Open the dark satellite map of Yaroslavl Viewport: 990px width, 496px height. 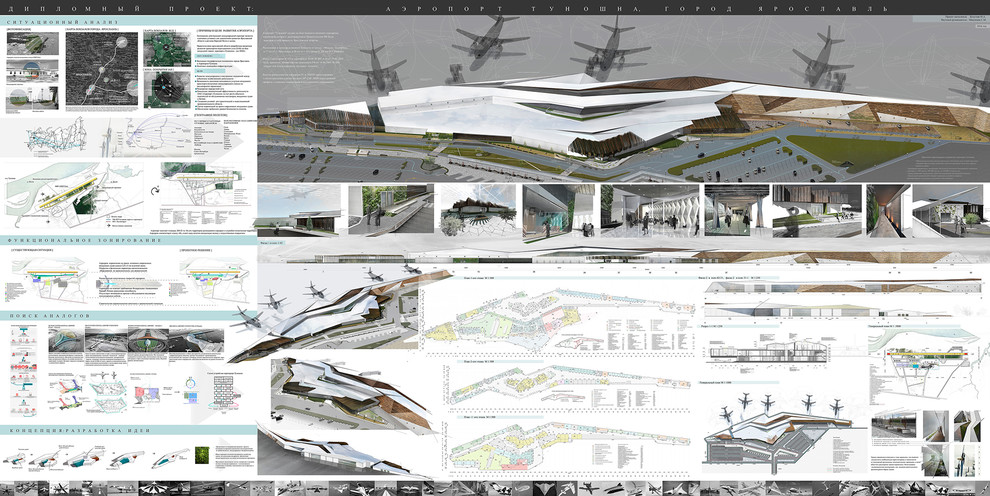coord(102,69)
